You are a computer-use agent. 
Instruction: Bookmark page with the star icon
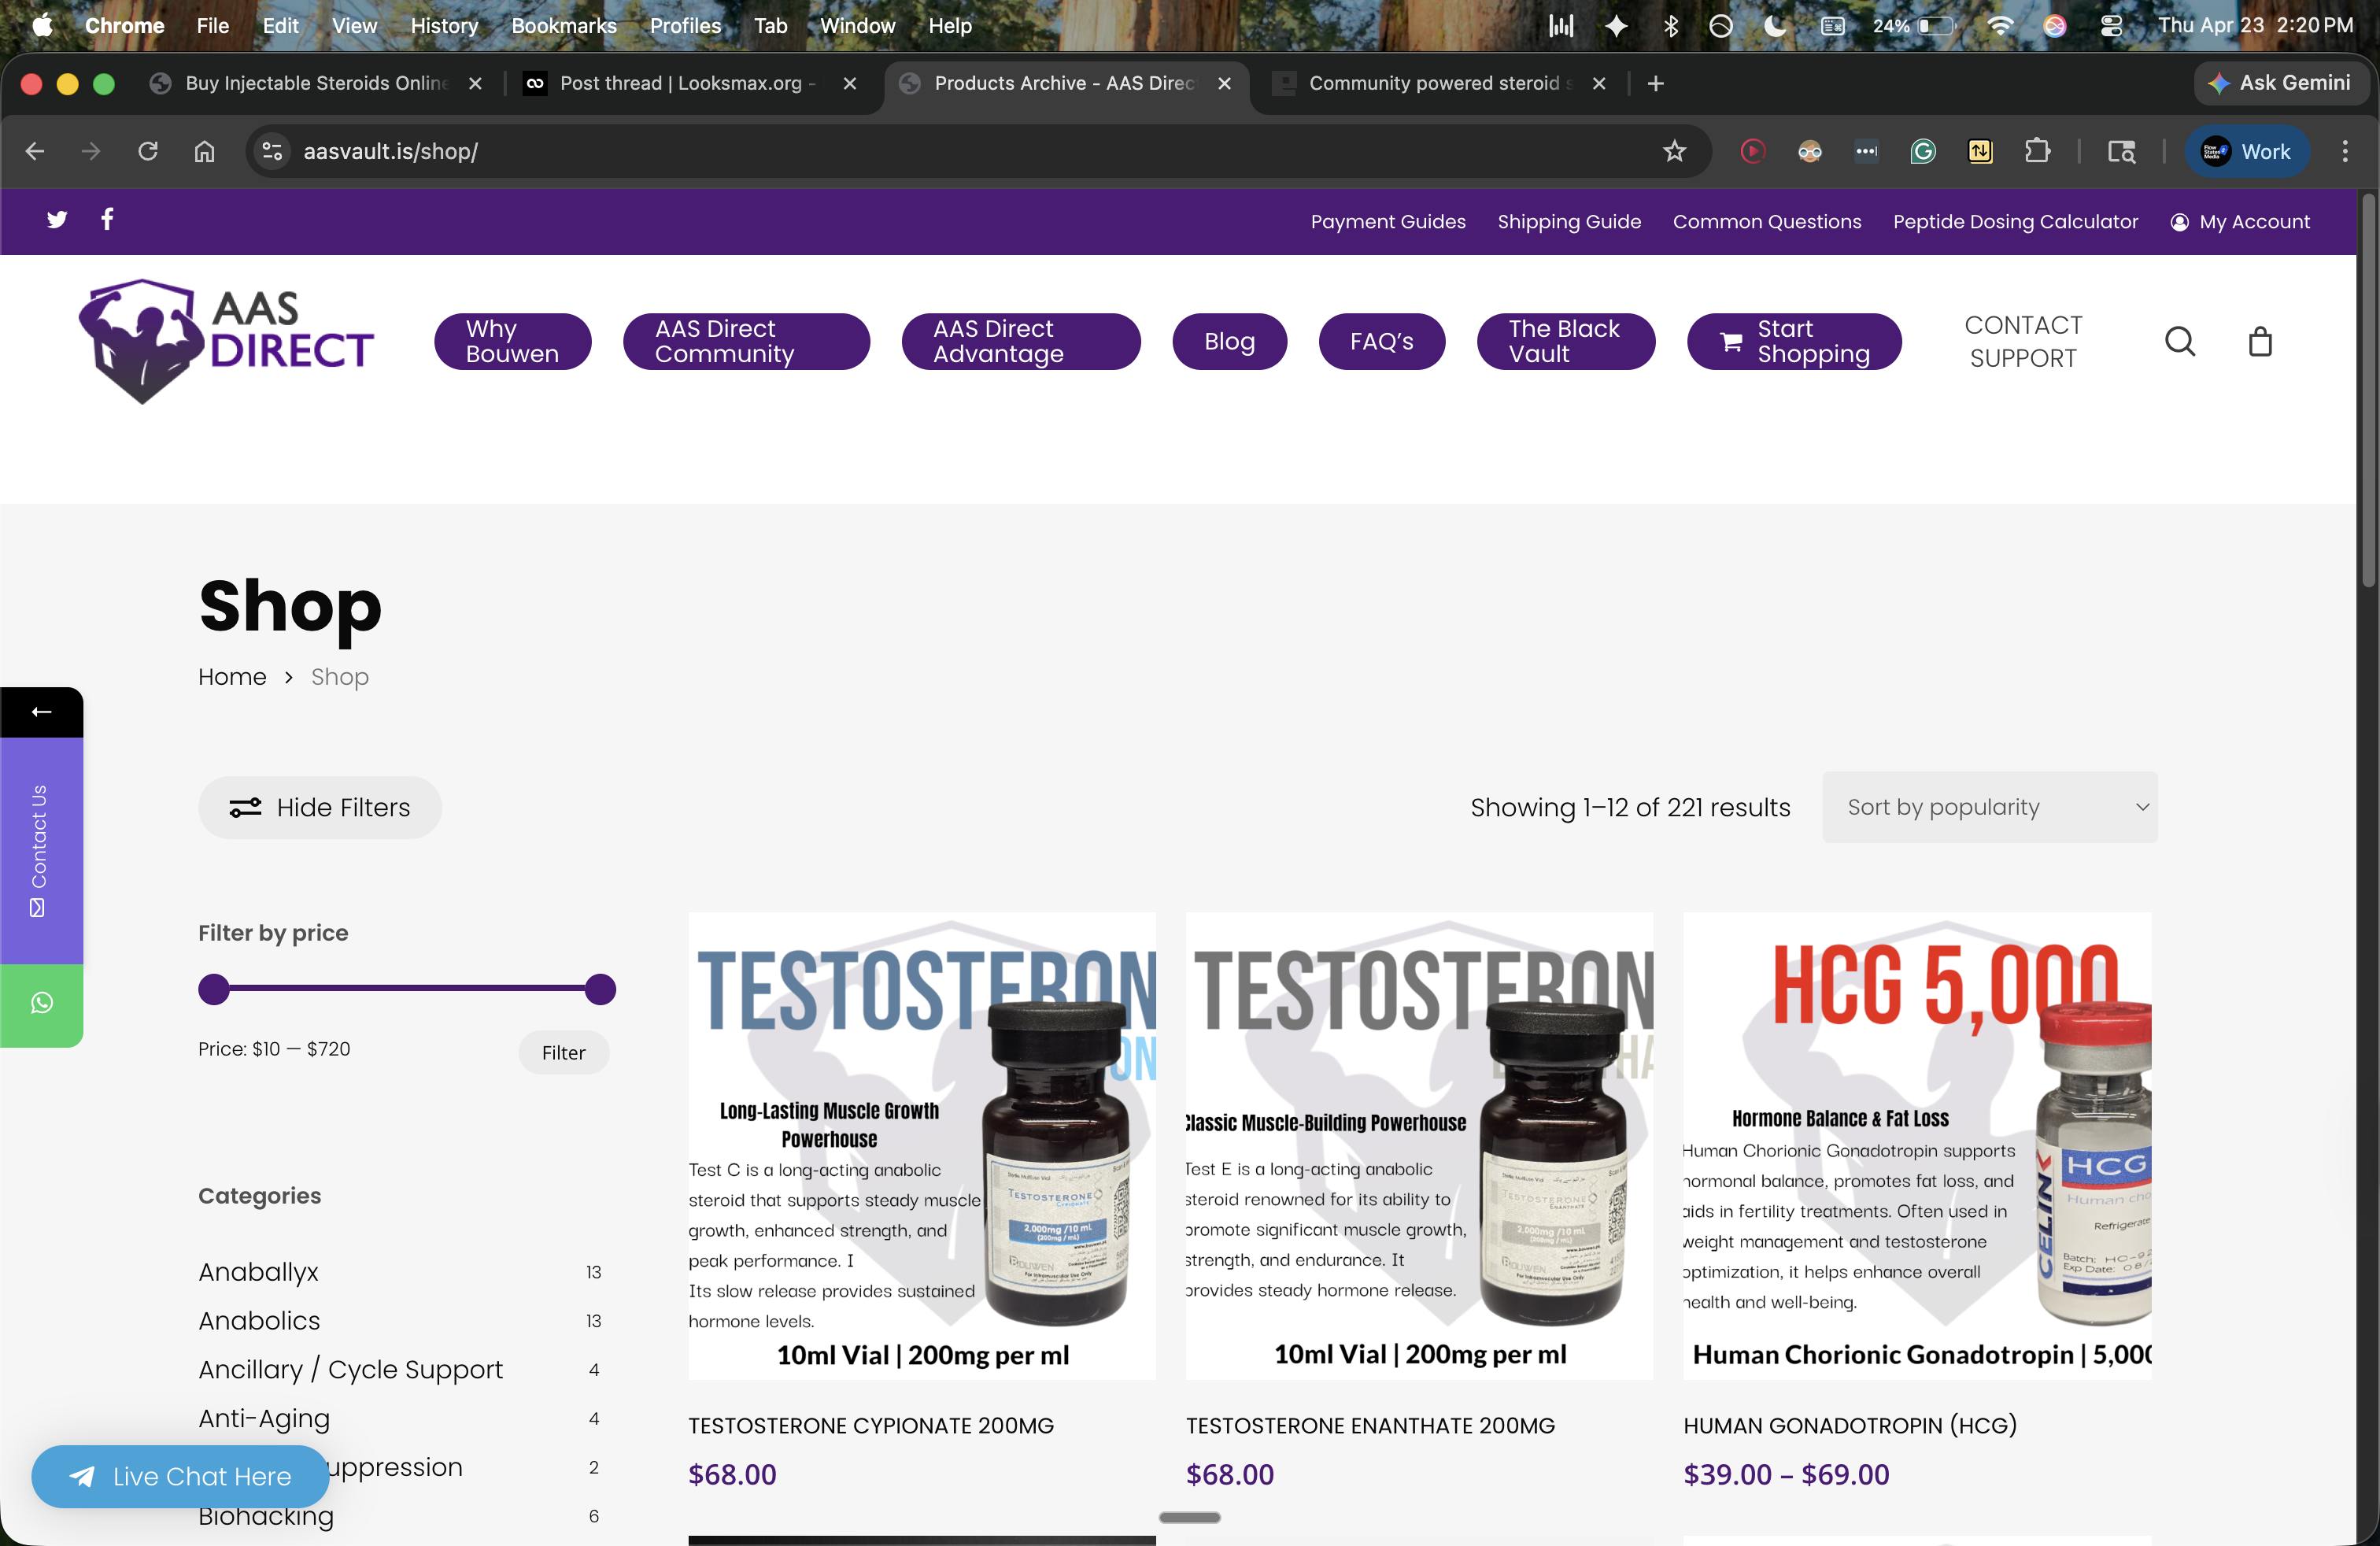pyautogui.click(x=1674, y=151)
